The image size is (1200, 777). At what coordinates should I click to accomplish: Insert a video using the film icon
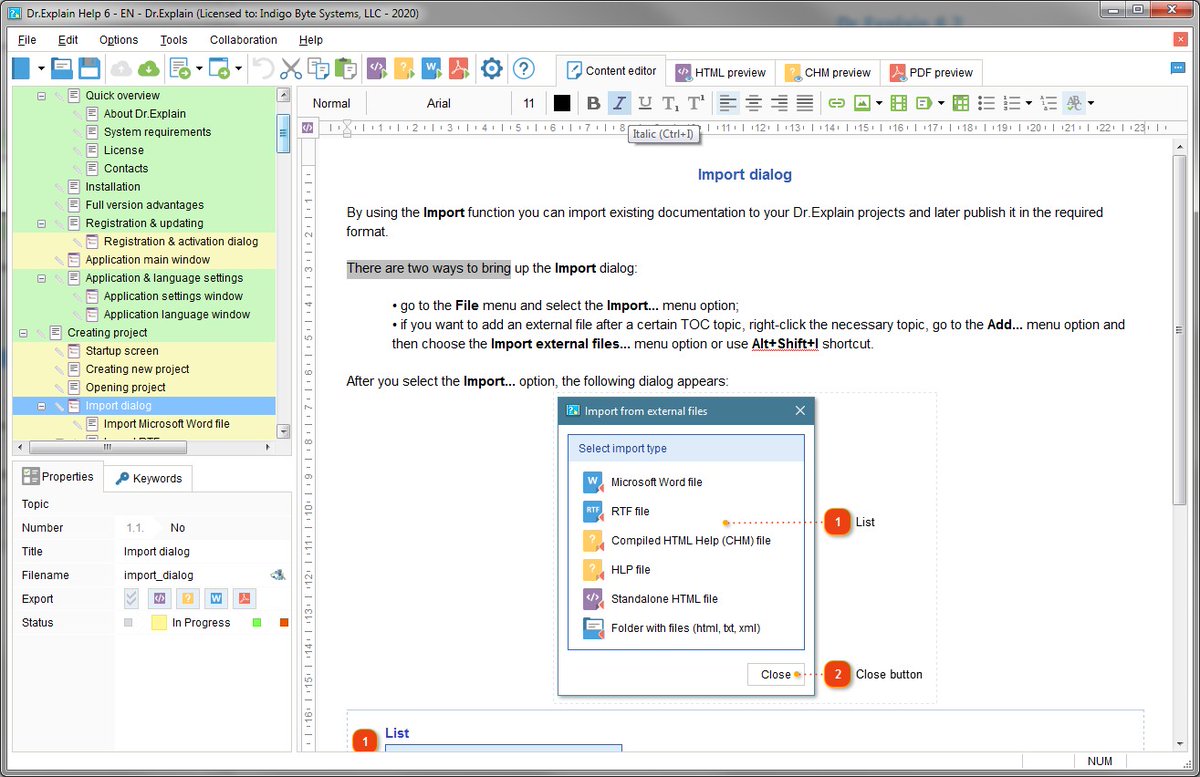click(897, 103)
